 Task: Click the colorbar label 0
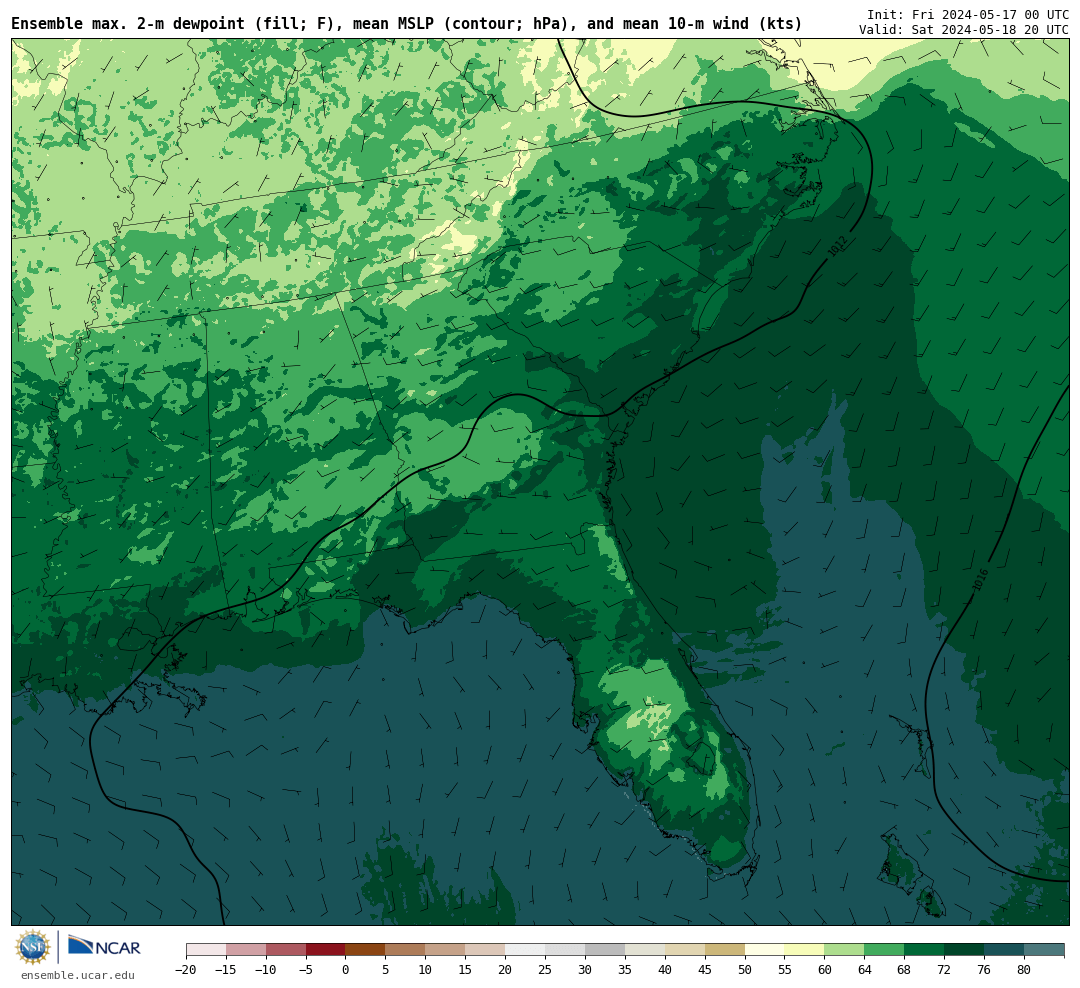(x=345, y=969)
